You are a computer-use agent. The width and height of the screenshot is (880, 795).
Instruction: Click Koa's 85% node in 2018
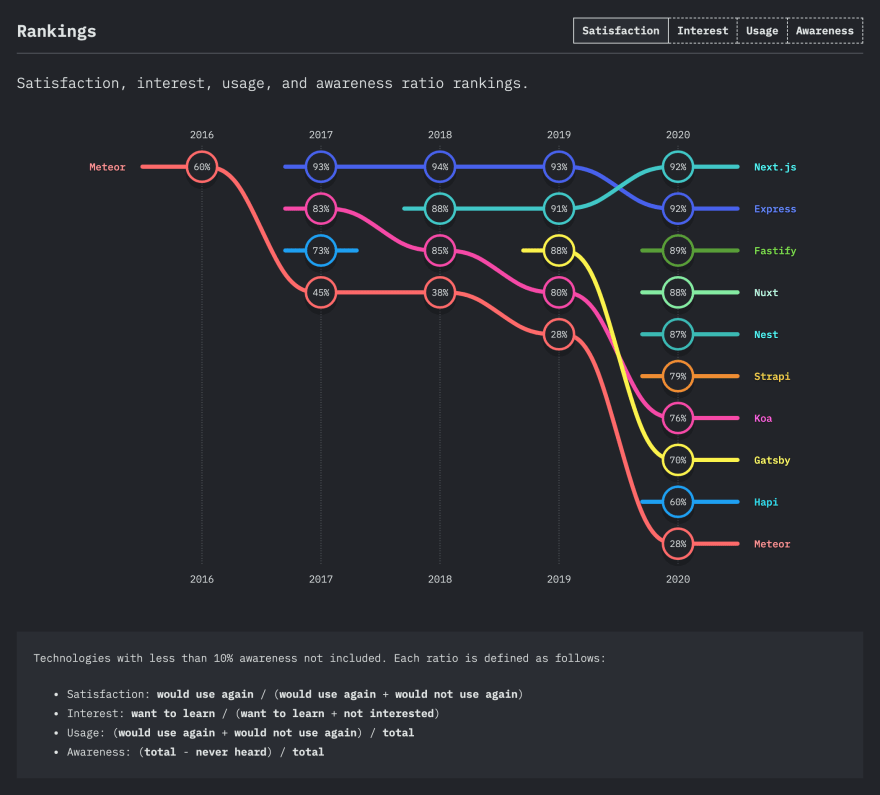click(440, 250)
